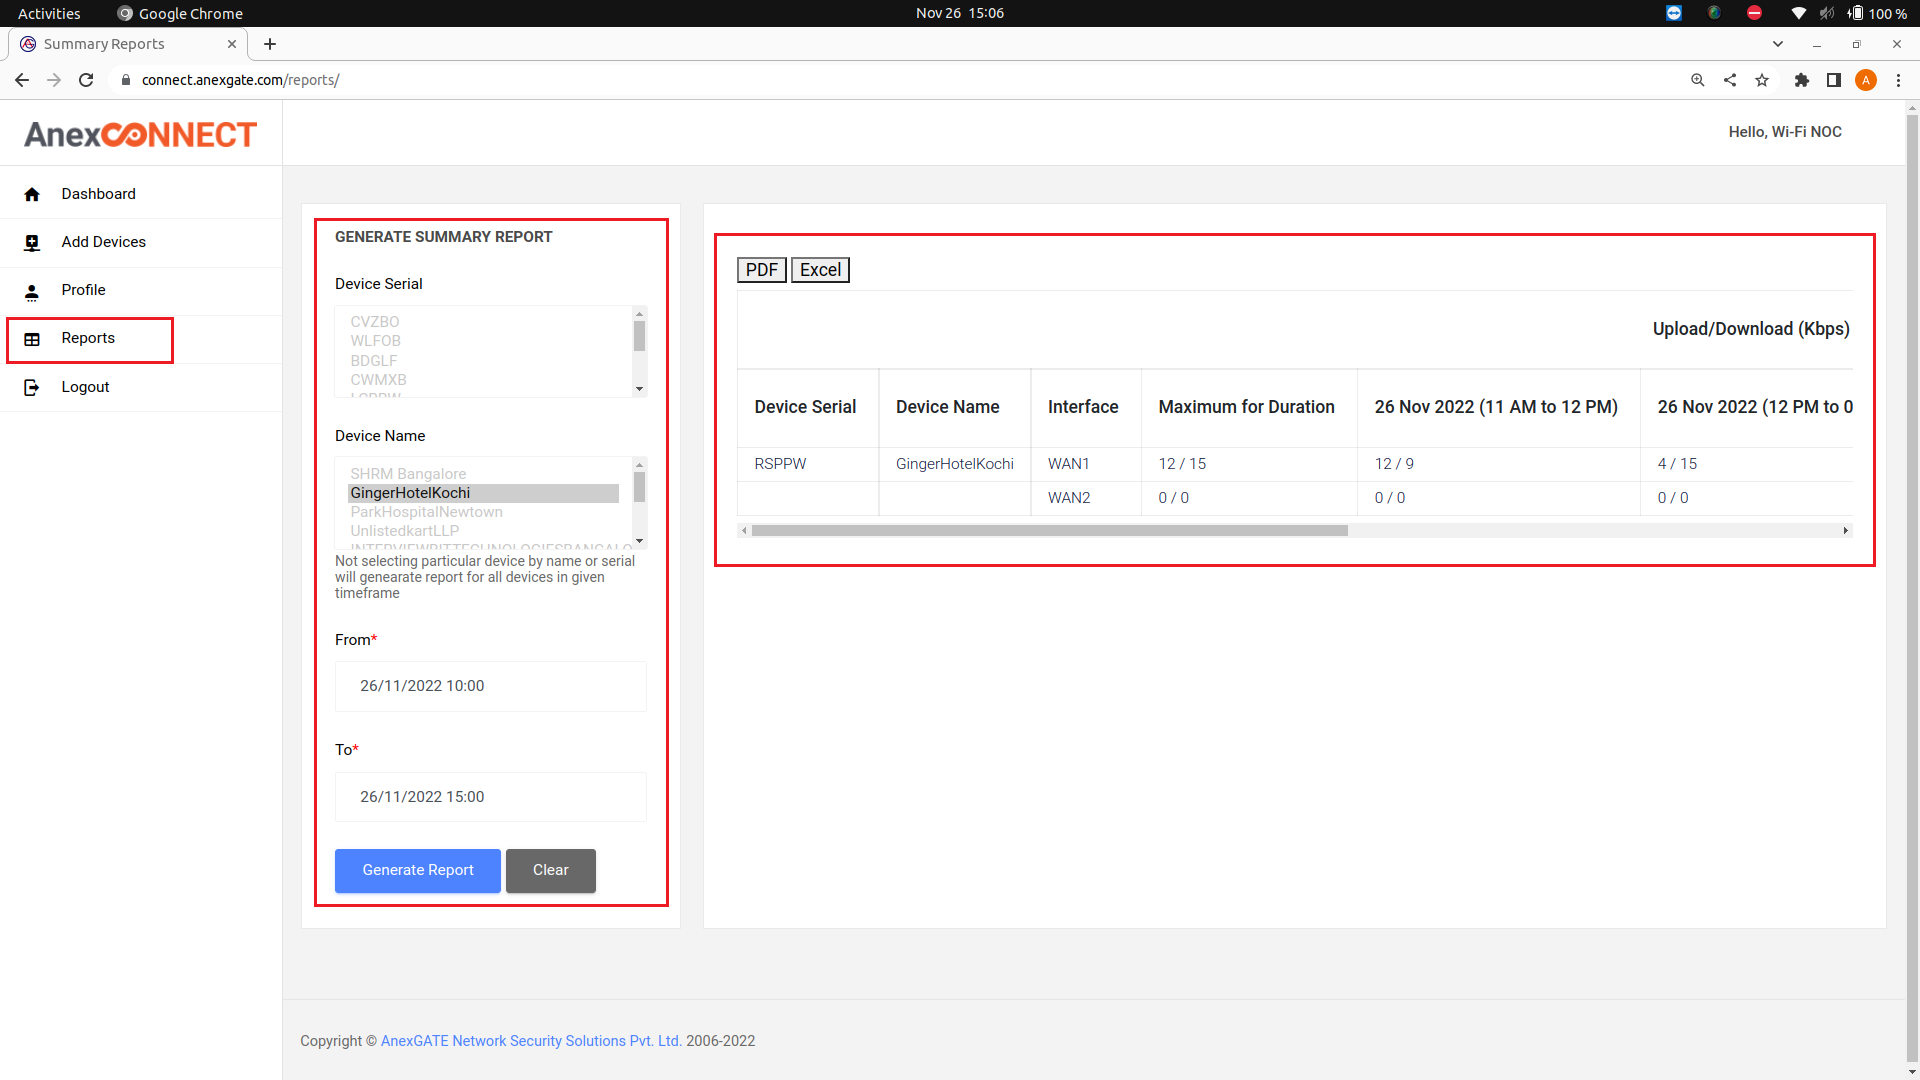Export report as PDF
Viewport: 1920px width, 1080px height.
[762, 270]
